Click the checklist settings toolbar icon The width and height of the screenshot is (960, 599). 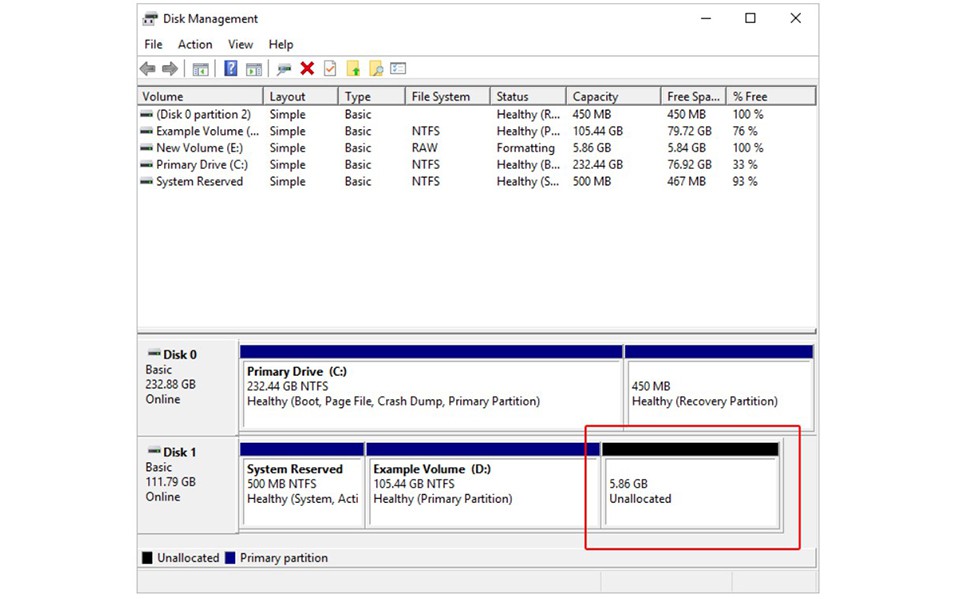point(399,69)
